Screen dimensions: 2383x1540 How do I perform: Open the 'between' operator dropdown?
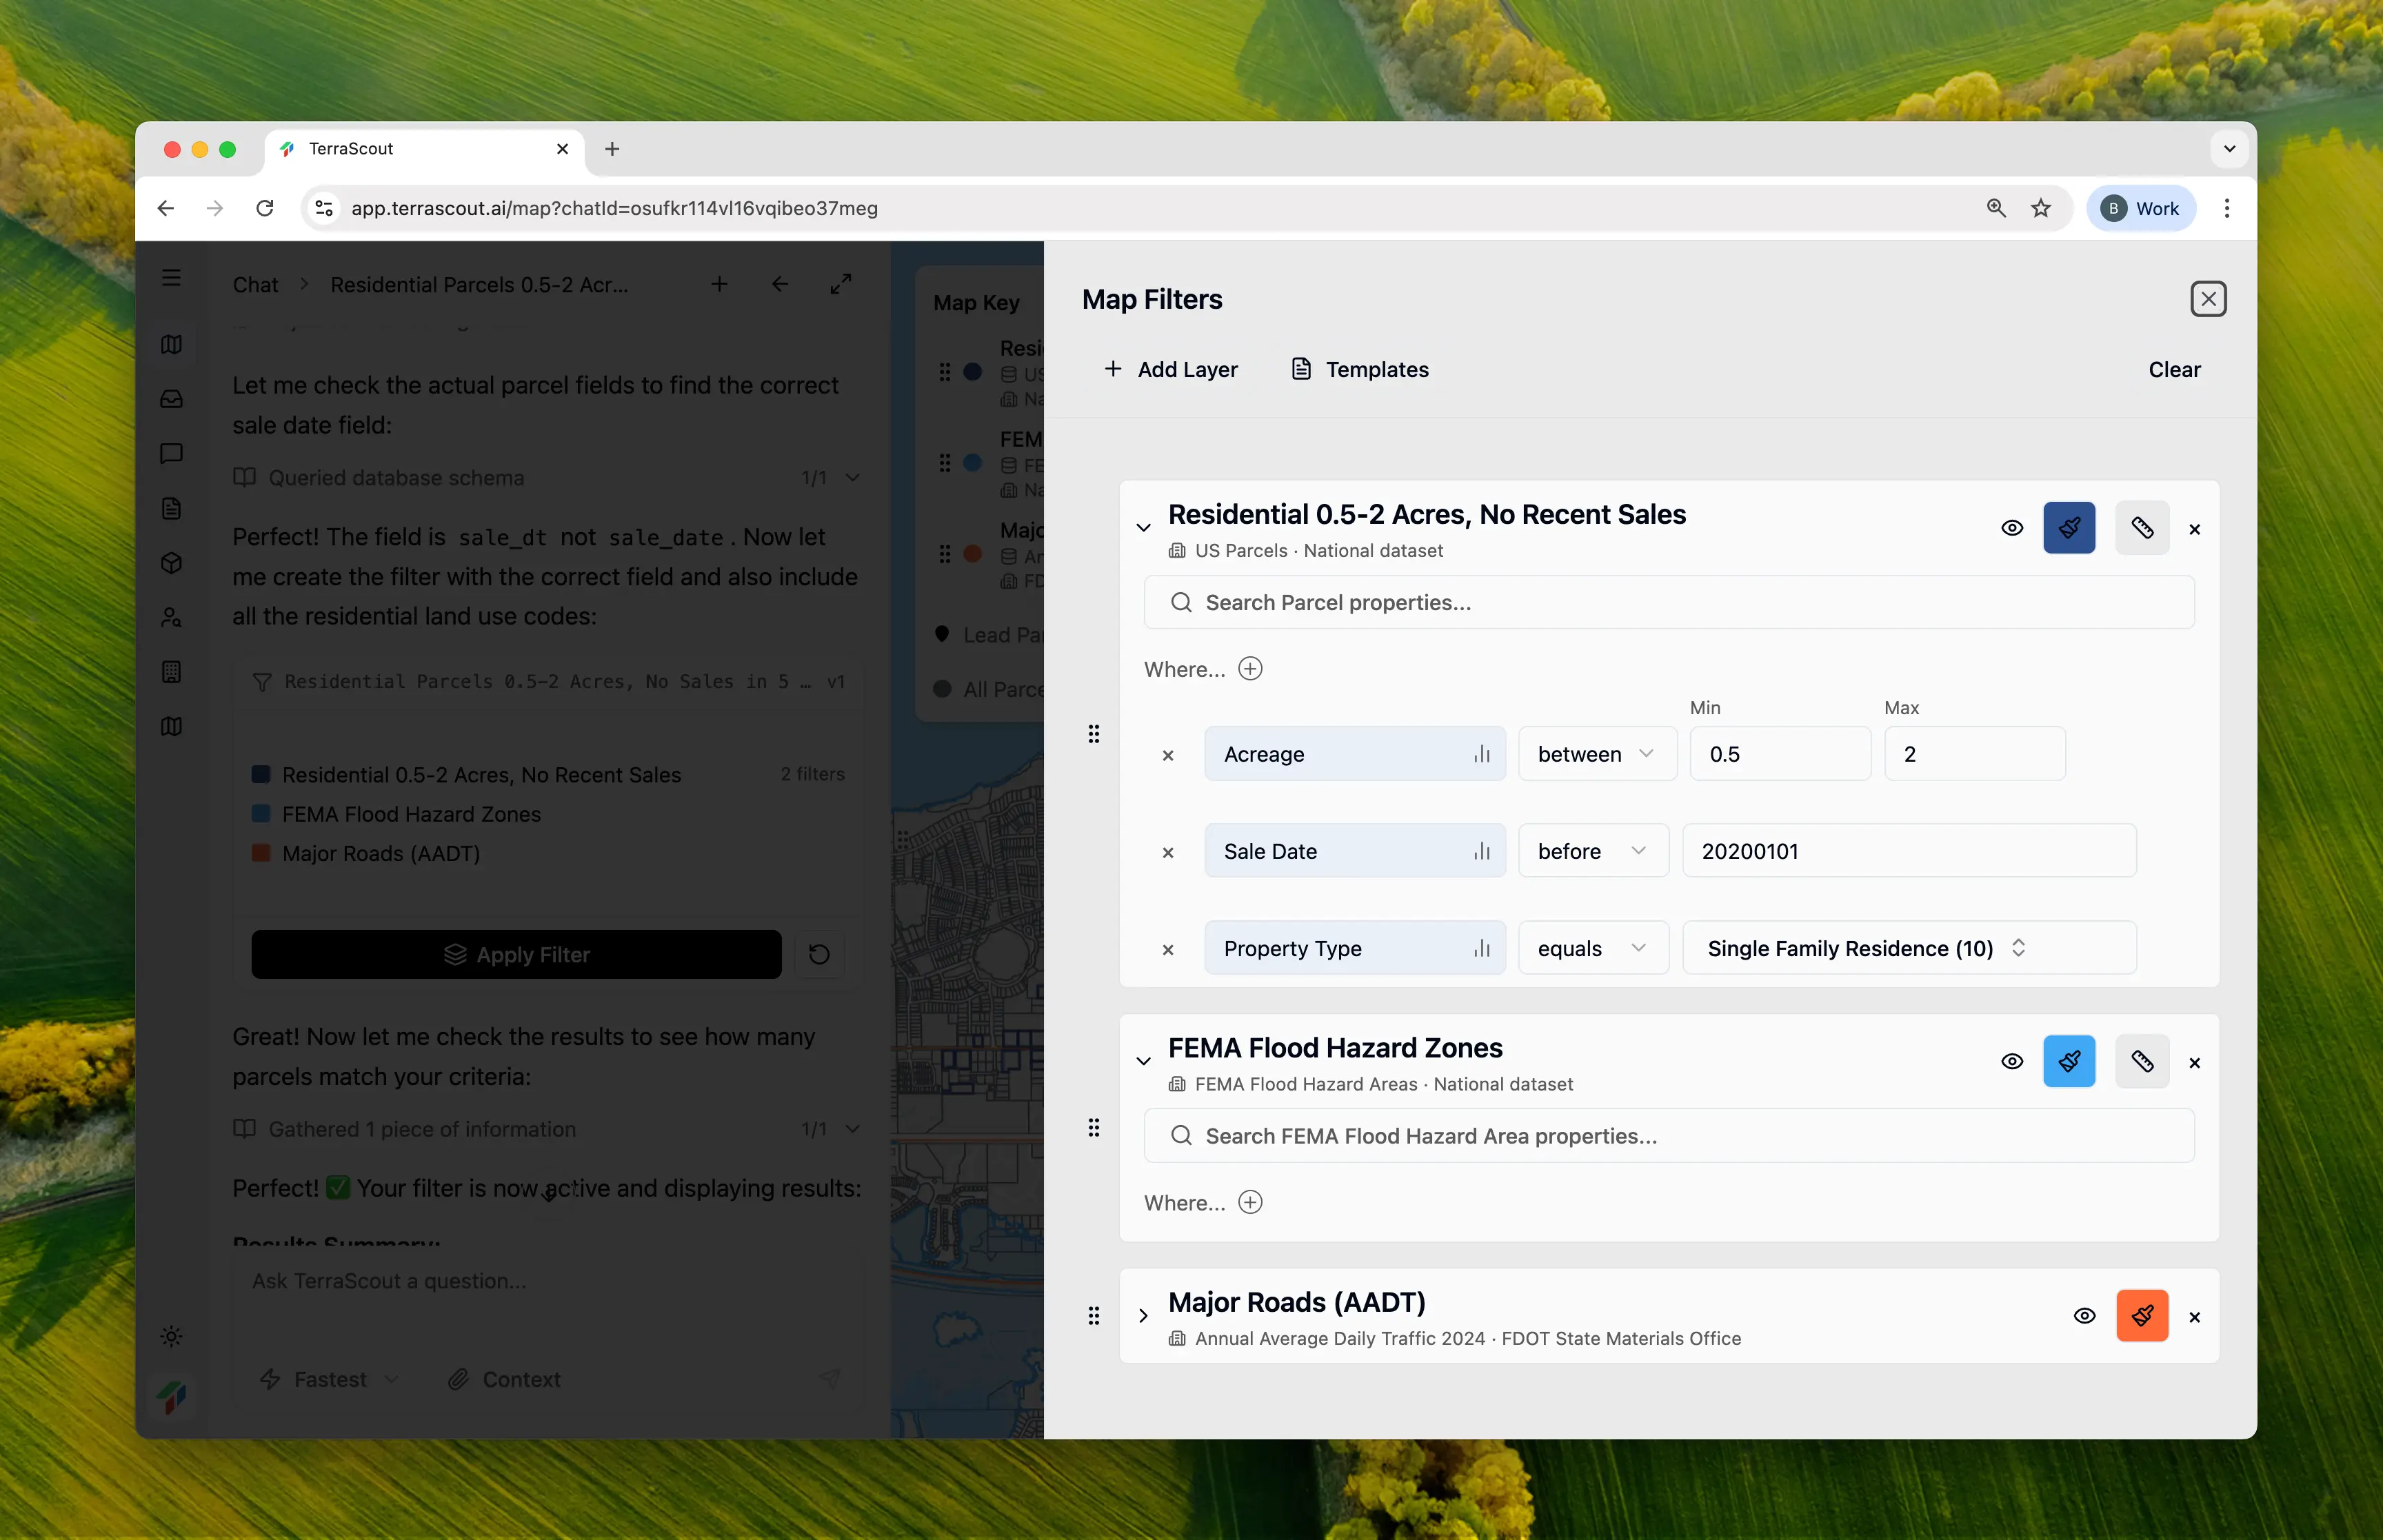click(1596, 754)
